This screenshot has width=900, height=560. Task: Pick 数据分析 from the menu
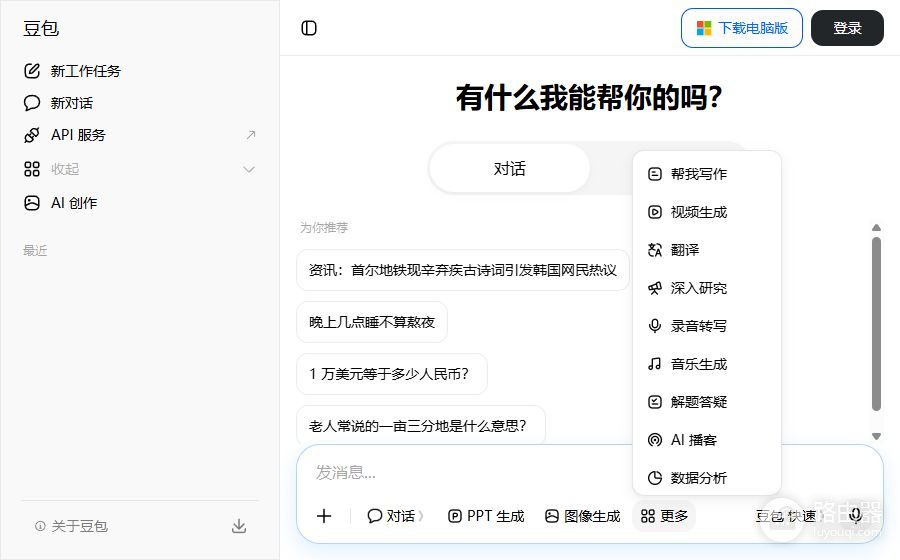point(707,478)
